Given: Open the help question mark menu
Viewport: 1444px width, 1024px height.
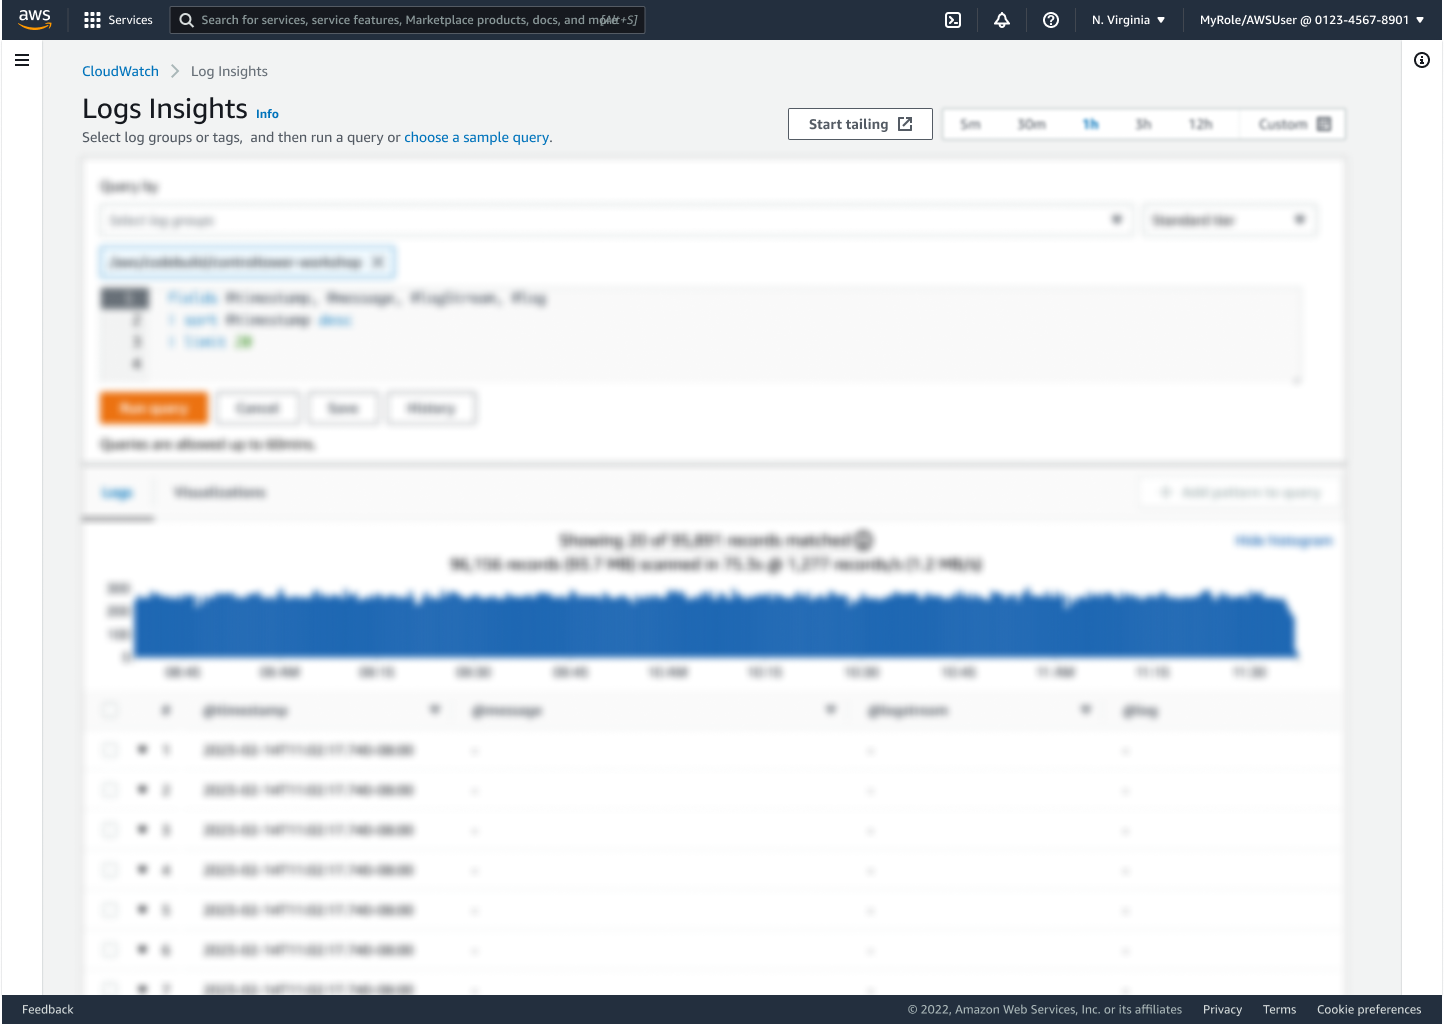Looking at the screenshot, I should (x=1051, y=20).
